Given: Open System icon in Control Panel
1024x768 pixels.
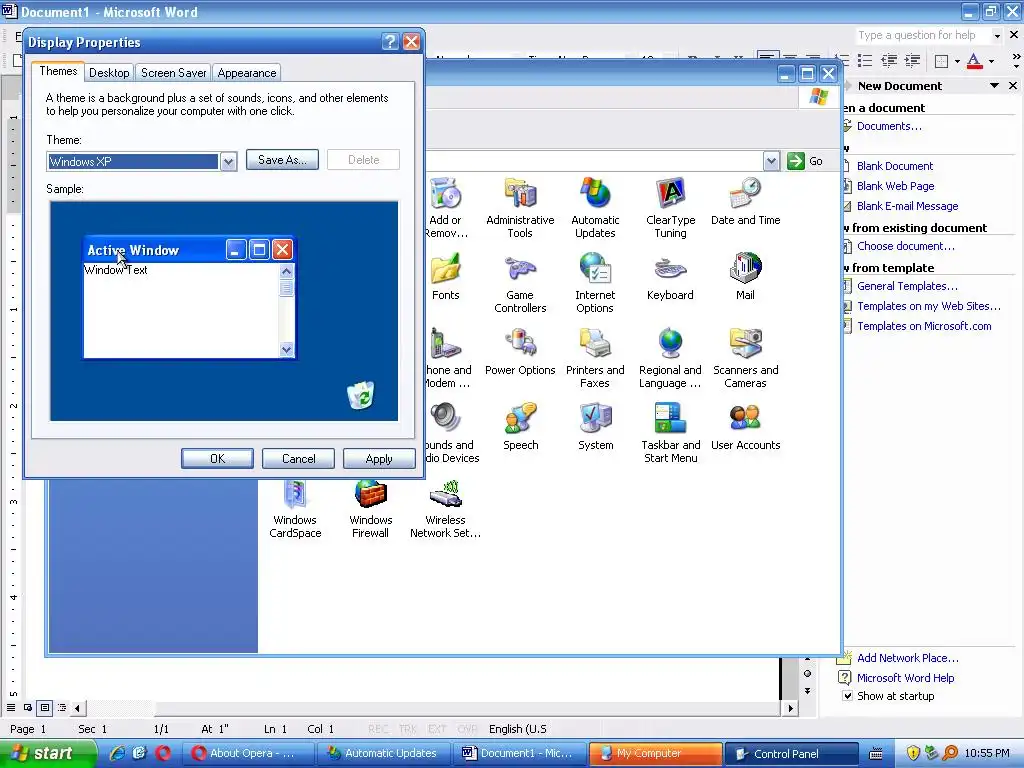Looking at the screenshot, I should [596, 427].
